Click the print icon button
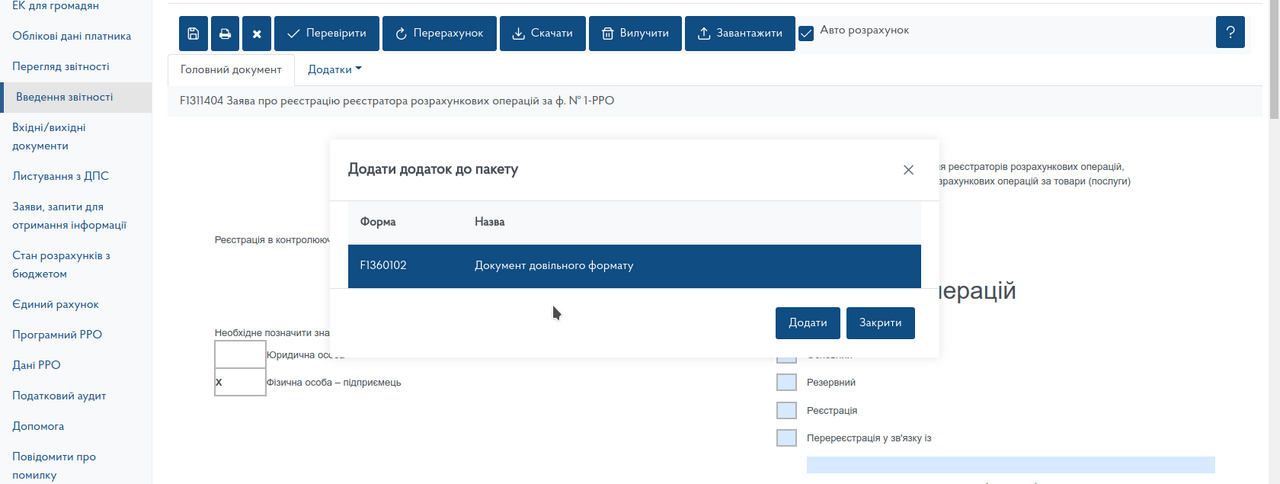 (225, 33)
